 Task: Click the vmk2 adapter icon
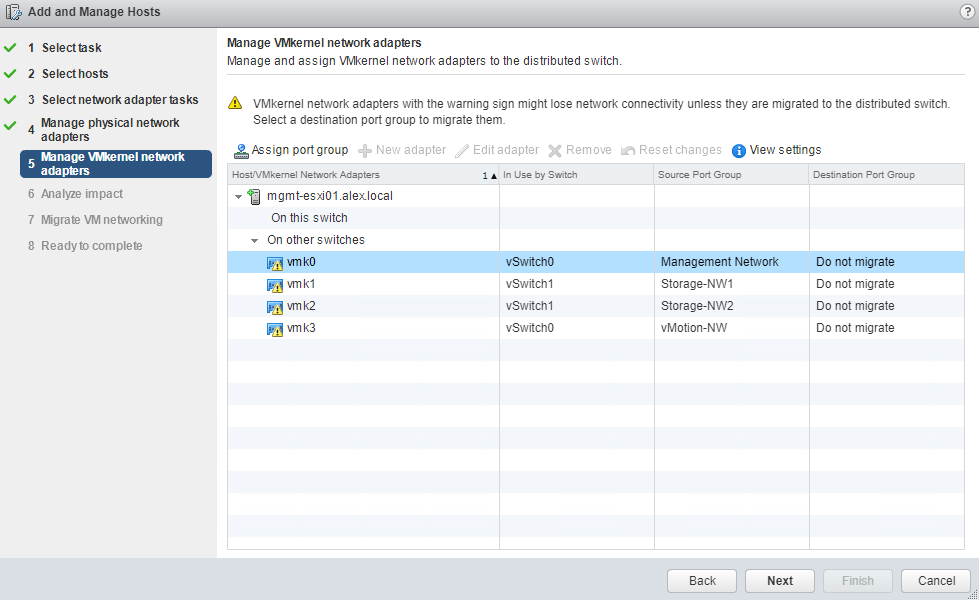pyautogui.click(x=275, y=307)
